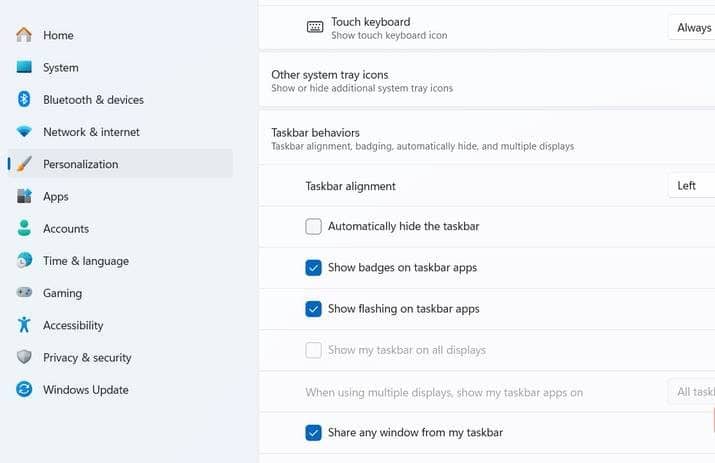Click the Personalization paintbrush icon

24,164
